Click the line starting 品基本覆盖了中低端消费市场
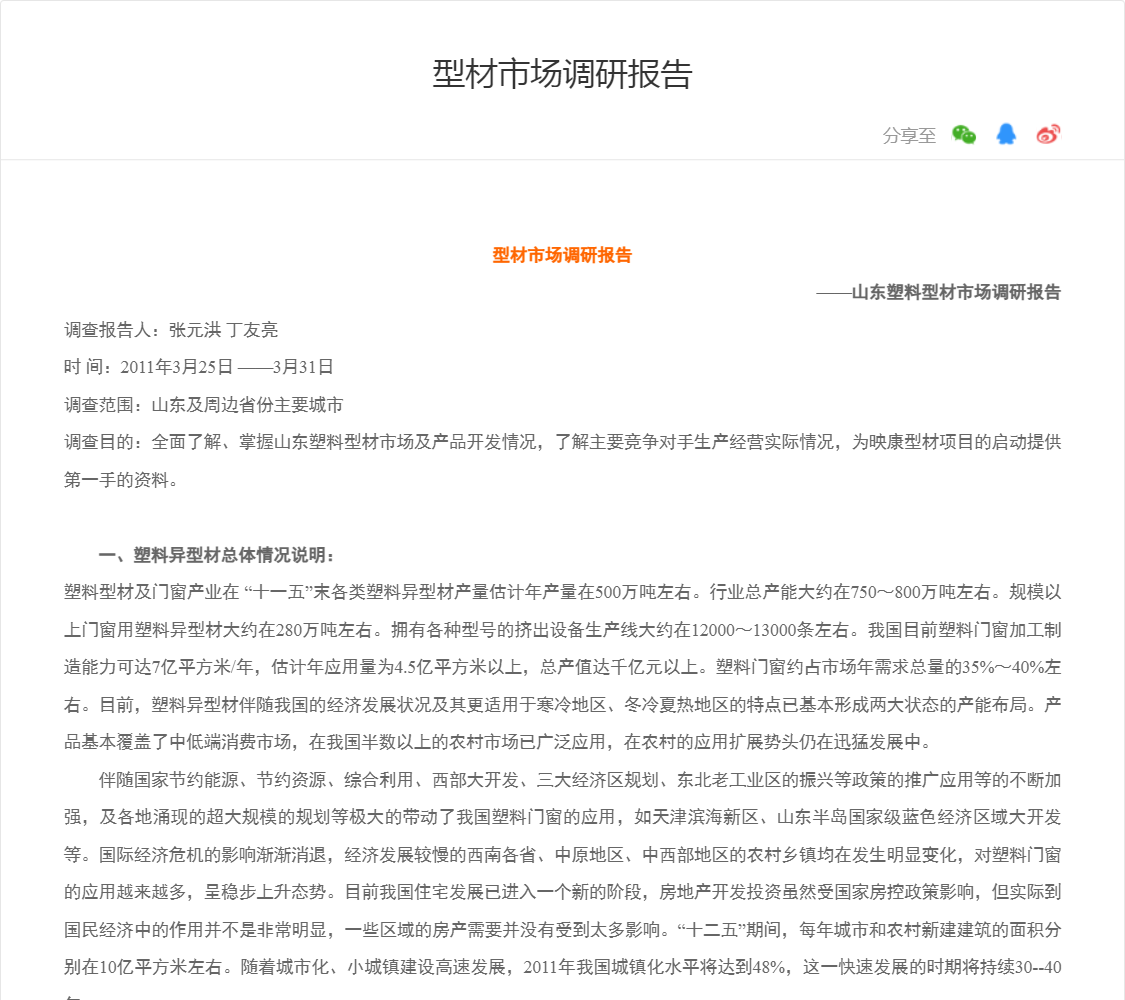Screen dimensions: 1125x1000 point(497,742)
